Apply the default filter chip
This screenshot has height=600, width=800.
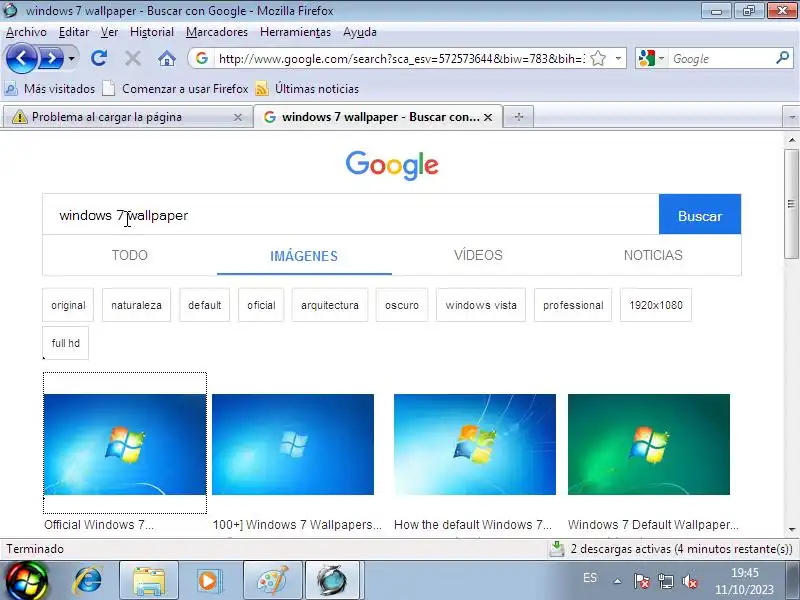(x=205, y=305)
